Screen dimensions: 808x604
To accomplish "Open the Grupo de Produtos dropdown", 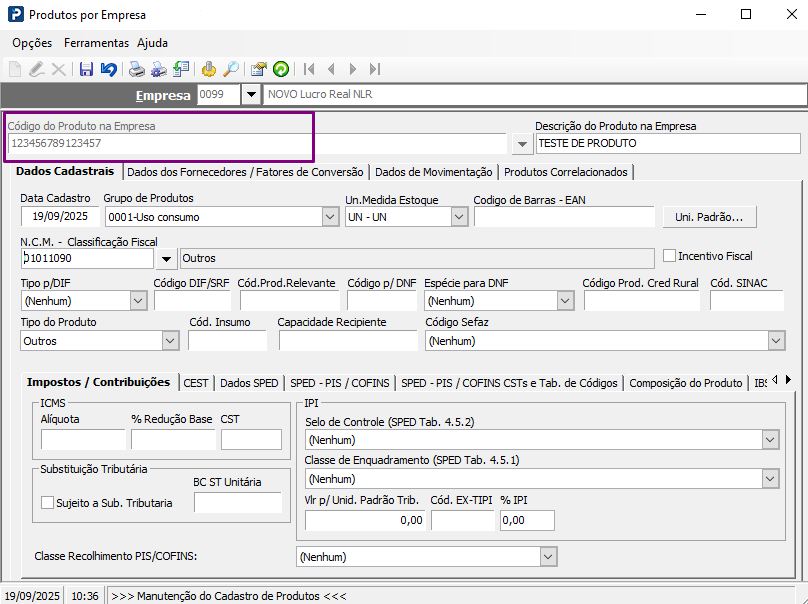I will pos(330,217).
